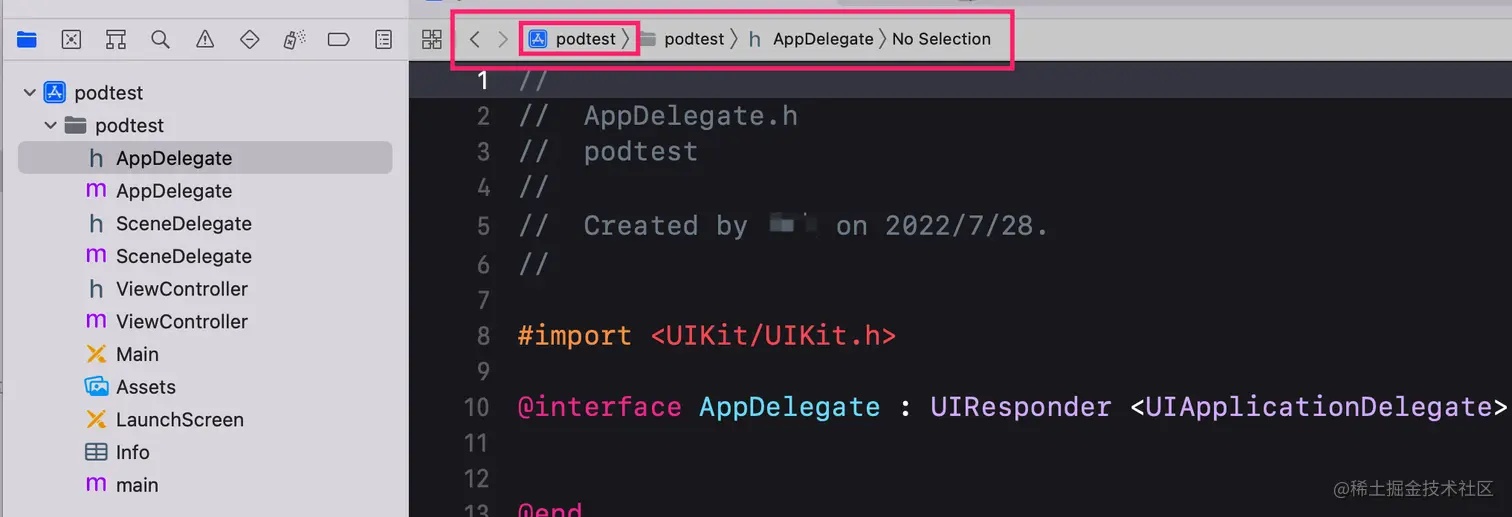Click No Selection in the jump bar
Screen dimensions: 1512x517
tap(941, 40)
